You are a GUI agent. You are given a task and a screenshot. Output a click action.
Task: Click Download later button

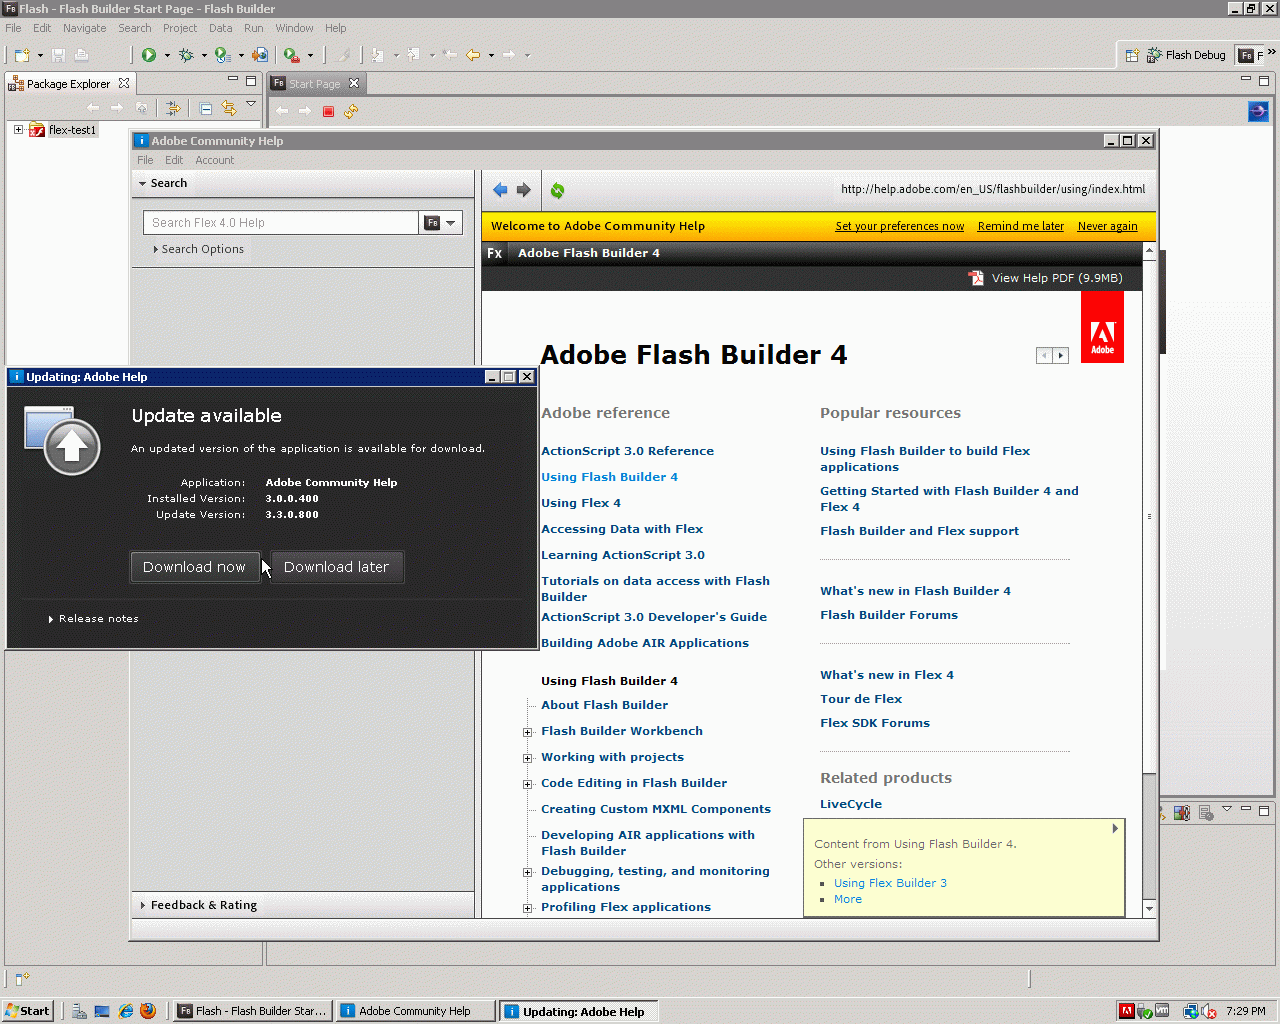pyautogui.click(x=336, y=567)
